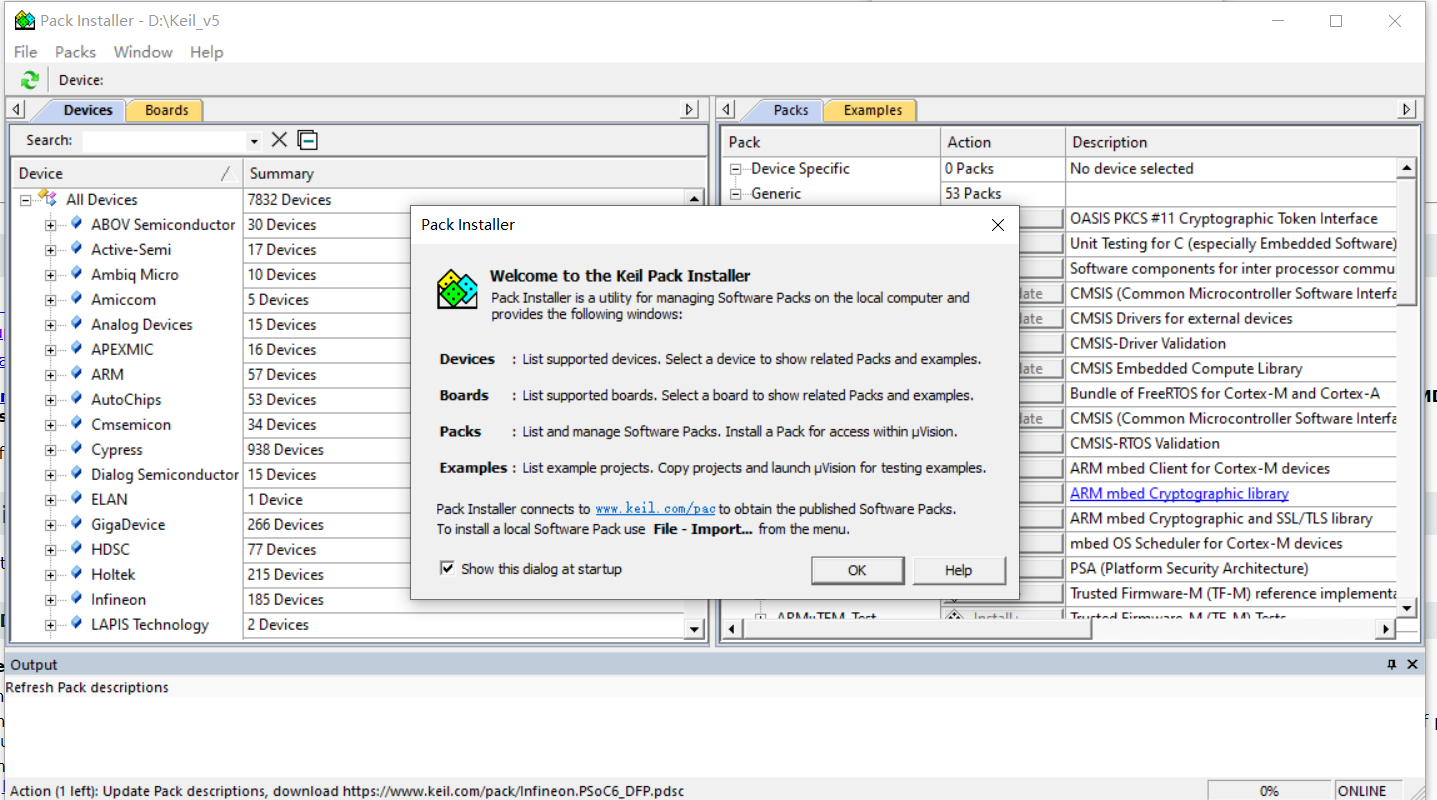The width and height of the screenshot is (1437, 800).
Task: Click OK in the welcome dialog
Action: (857, 570)
